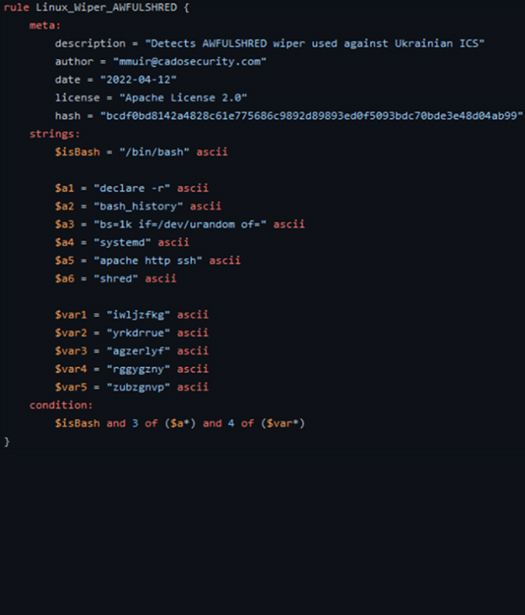Click the "systemd" string
The image size is (525, 615).
pyautogui.click(x=122, y=242)
